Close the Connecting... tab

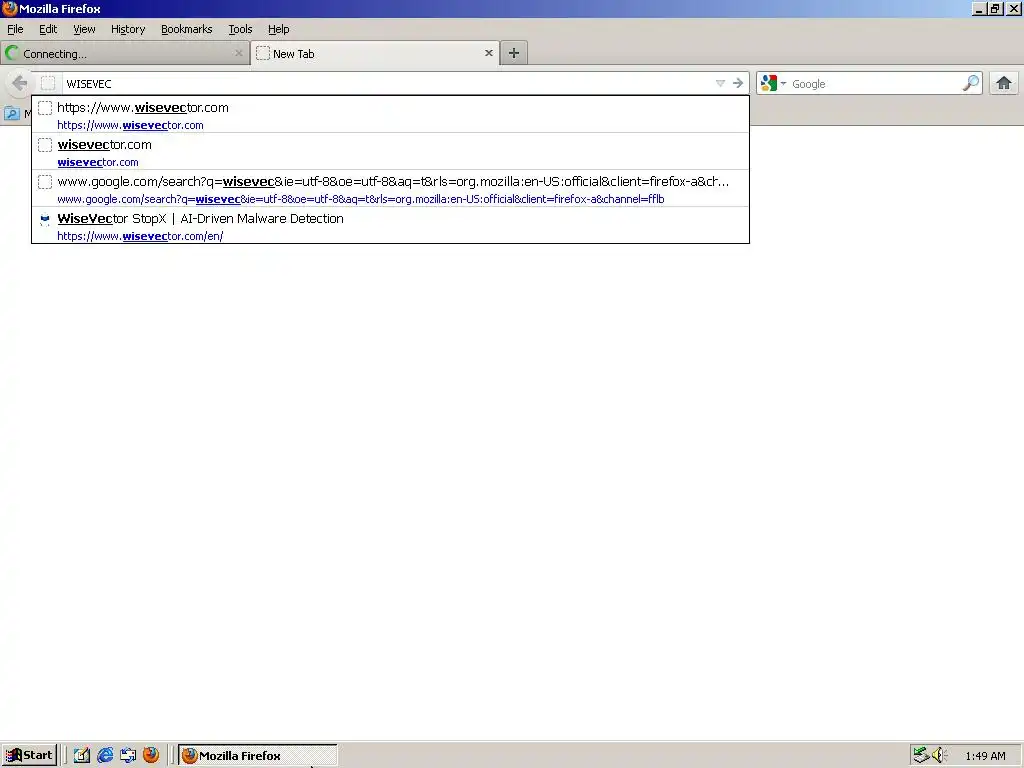pos(238,54)
